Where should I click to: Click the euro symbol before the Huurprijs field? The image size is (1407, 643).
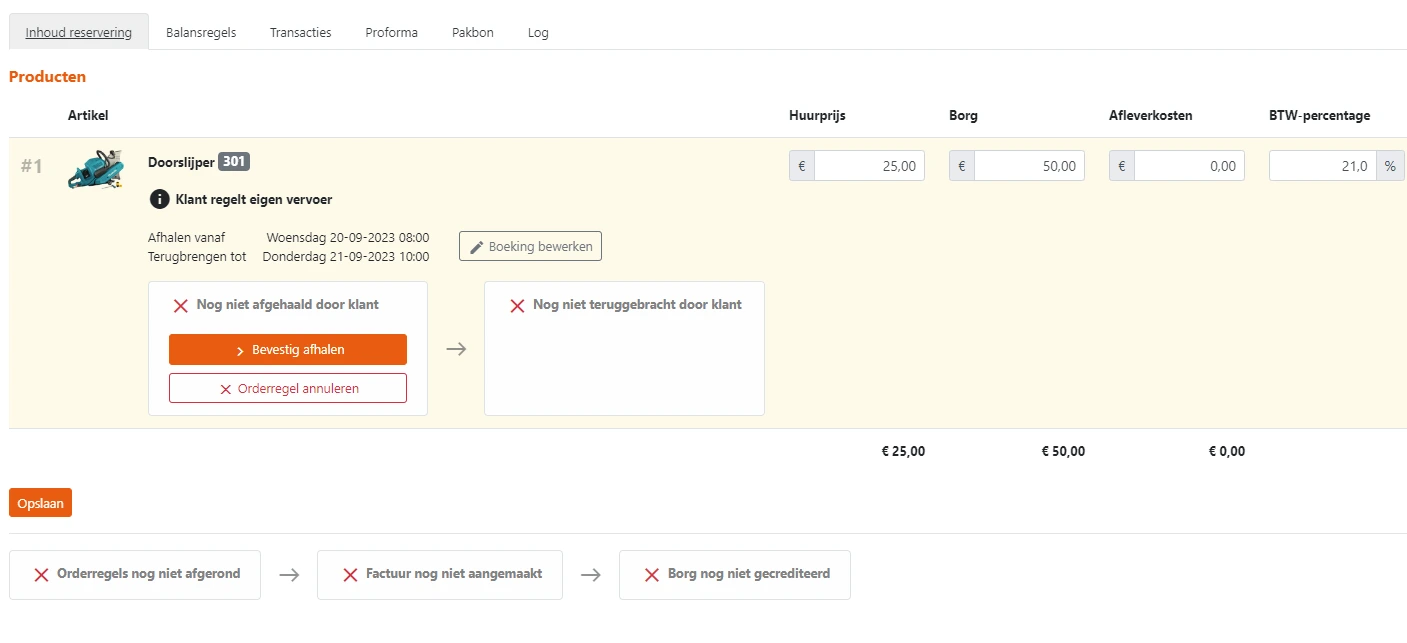coord(801,165)
